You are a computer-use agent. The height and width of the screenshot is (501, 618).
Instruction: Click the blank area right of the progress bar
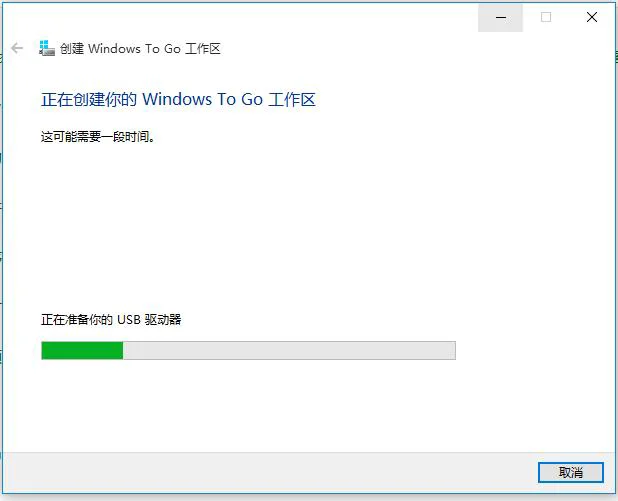click(x=534, y=350)
